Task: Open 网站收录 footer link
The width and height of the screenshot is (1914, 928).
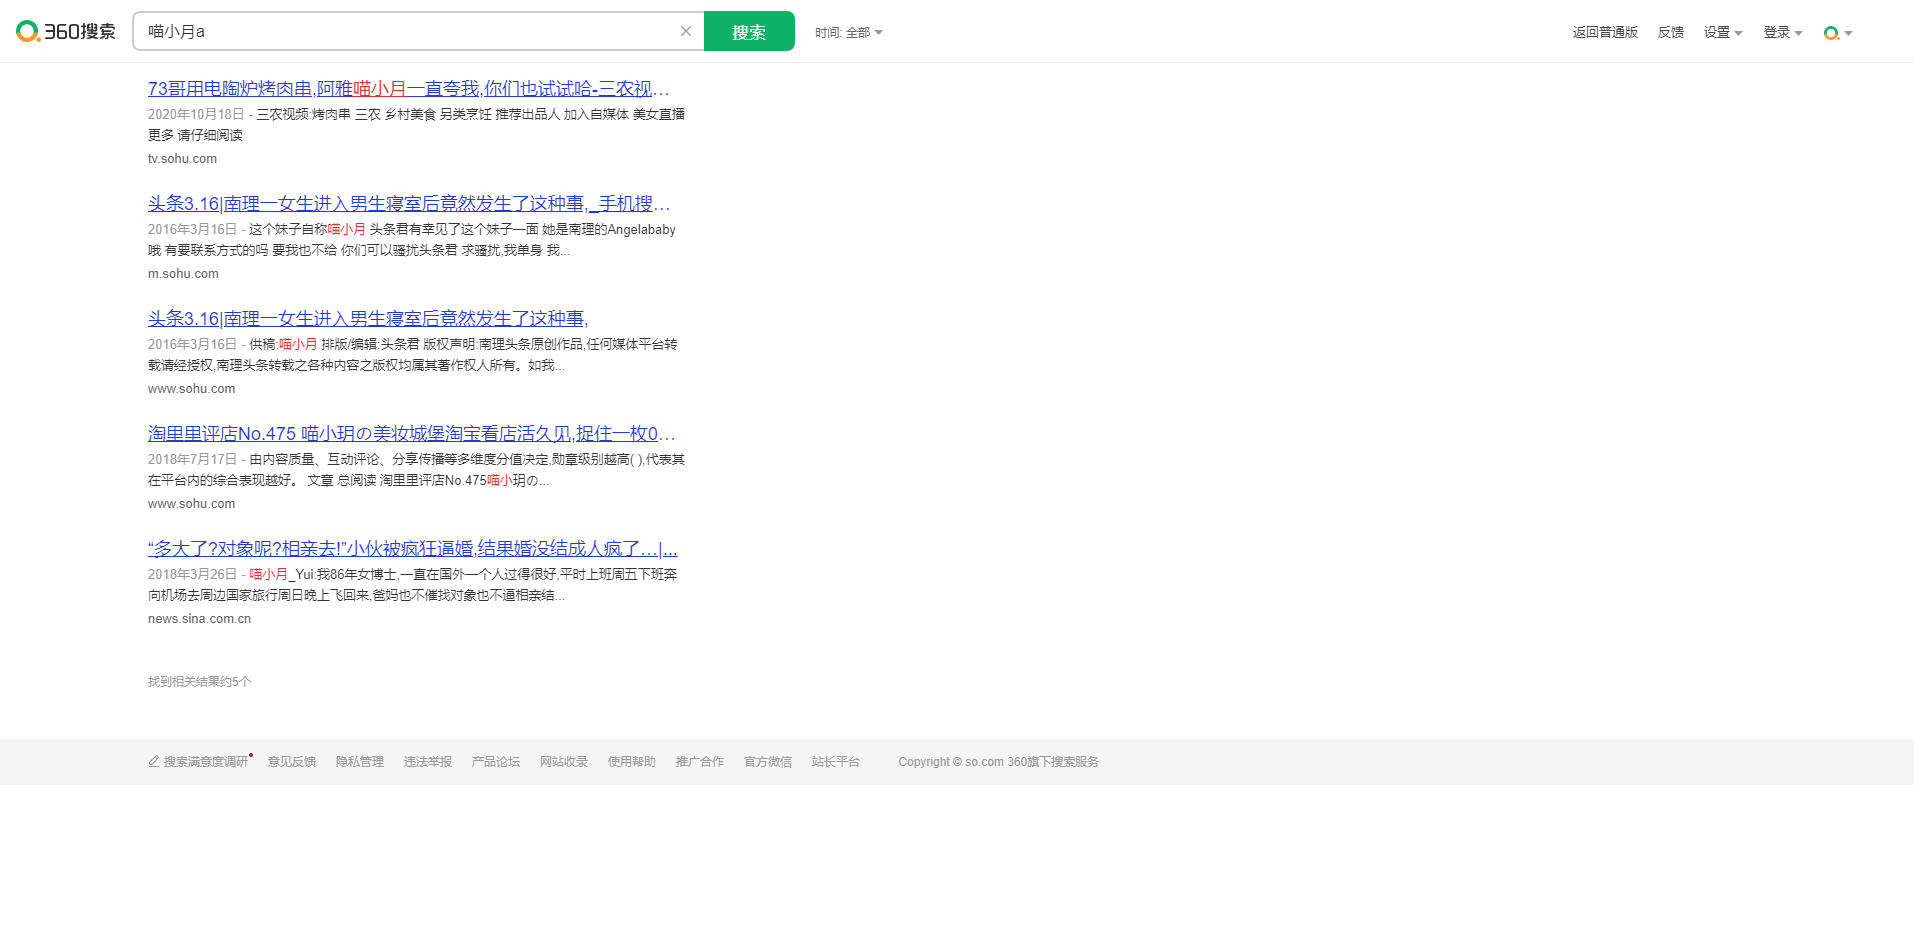Action: click(564, 762)
